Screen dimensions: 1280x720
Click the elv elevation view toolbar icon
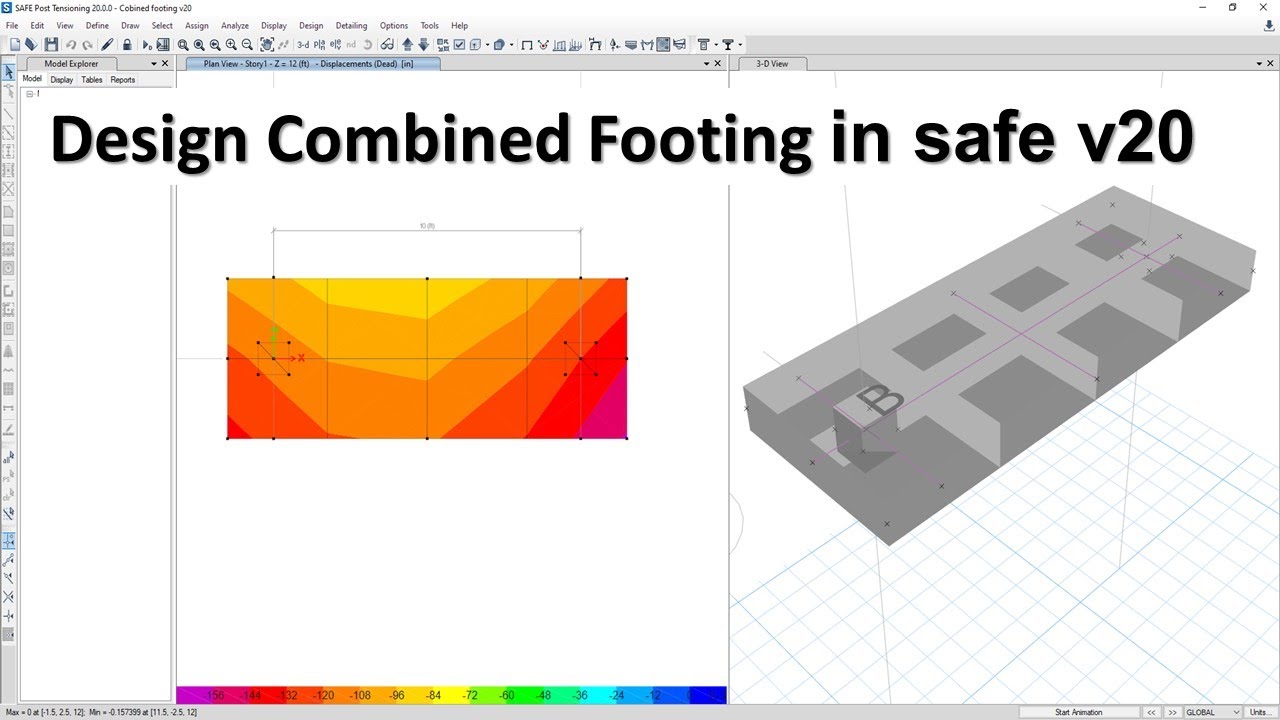(x=335, y=44)
